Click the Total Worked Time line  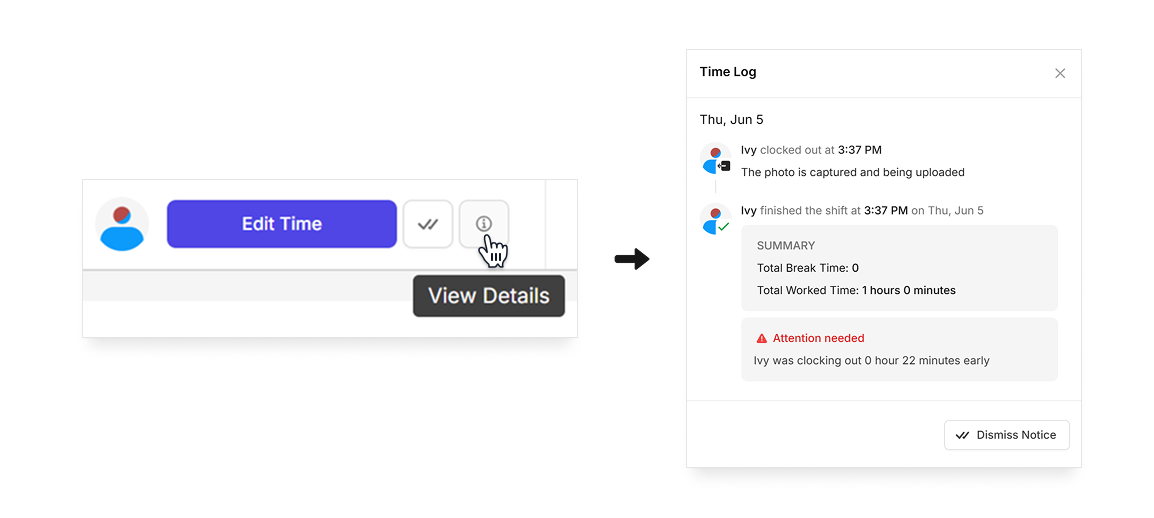856,291
